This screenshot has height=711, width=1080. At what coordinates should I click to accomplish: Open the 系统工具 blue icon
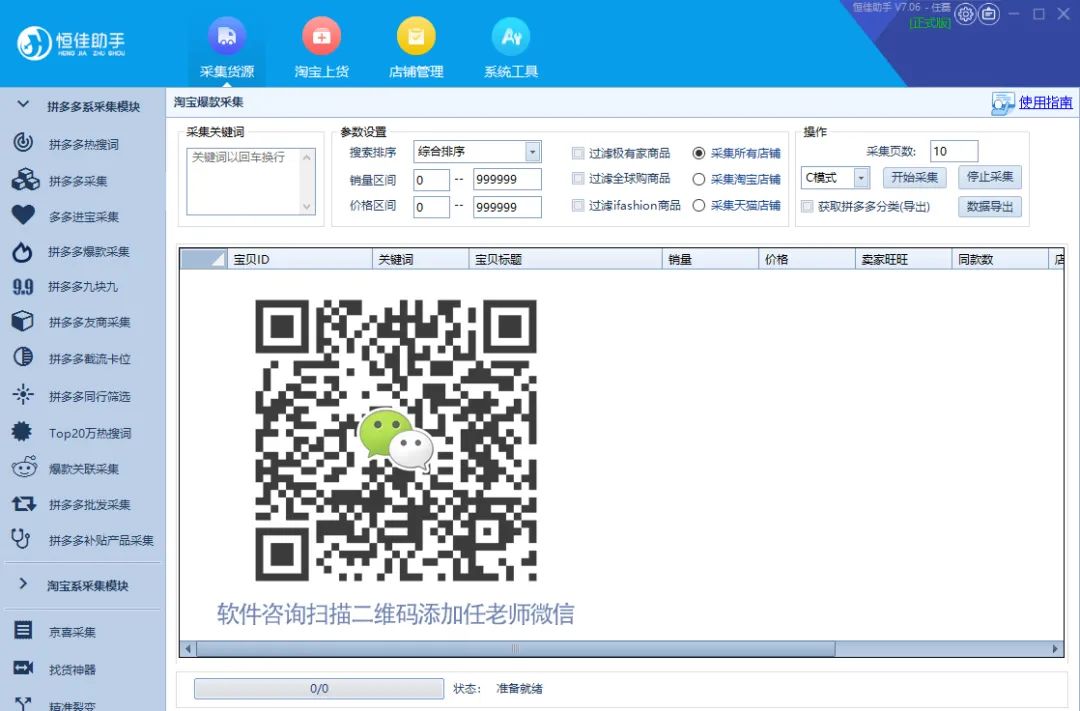tap(511, 36)
